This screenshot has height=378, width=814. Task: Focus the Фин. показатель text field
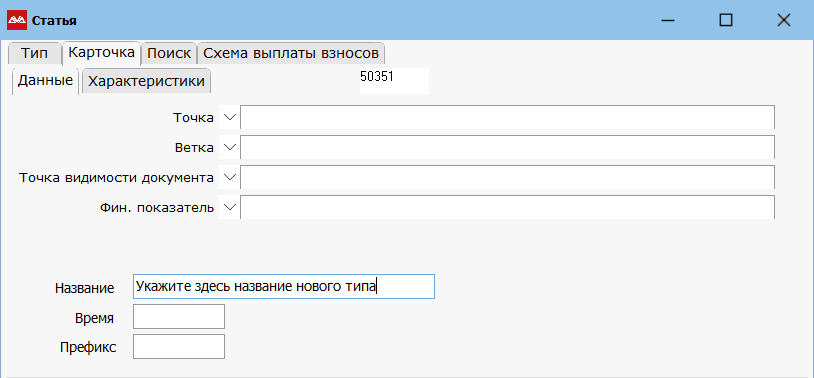click(x=507, y=207)
